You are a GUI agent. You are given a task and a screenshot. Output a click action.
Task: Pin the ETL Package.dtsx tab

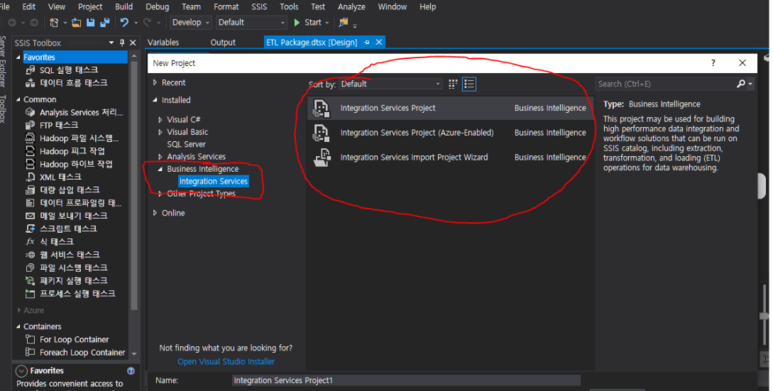tap(367, 42)
